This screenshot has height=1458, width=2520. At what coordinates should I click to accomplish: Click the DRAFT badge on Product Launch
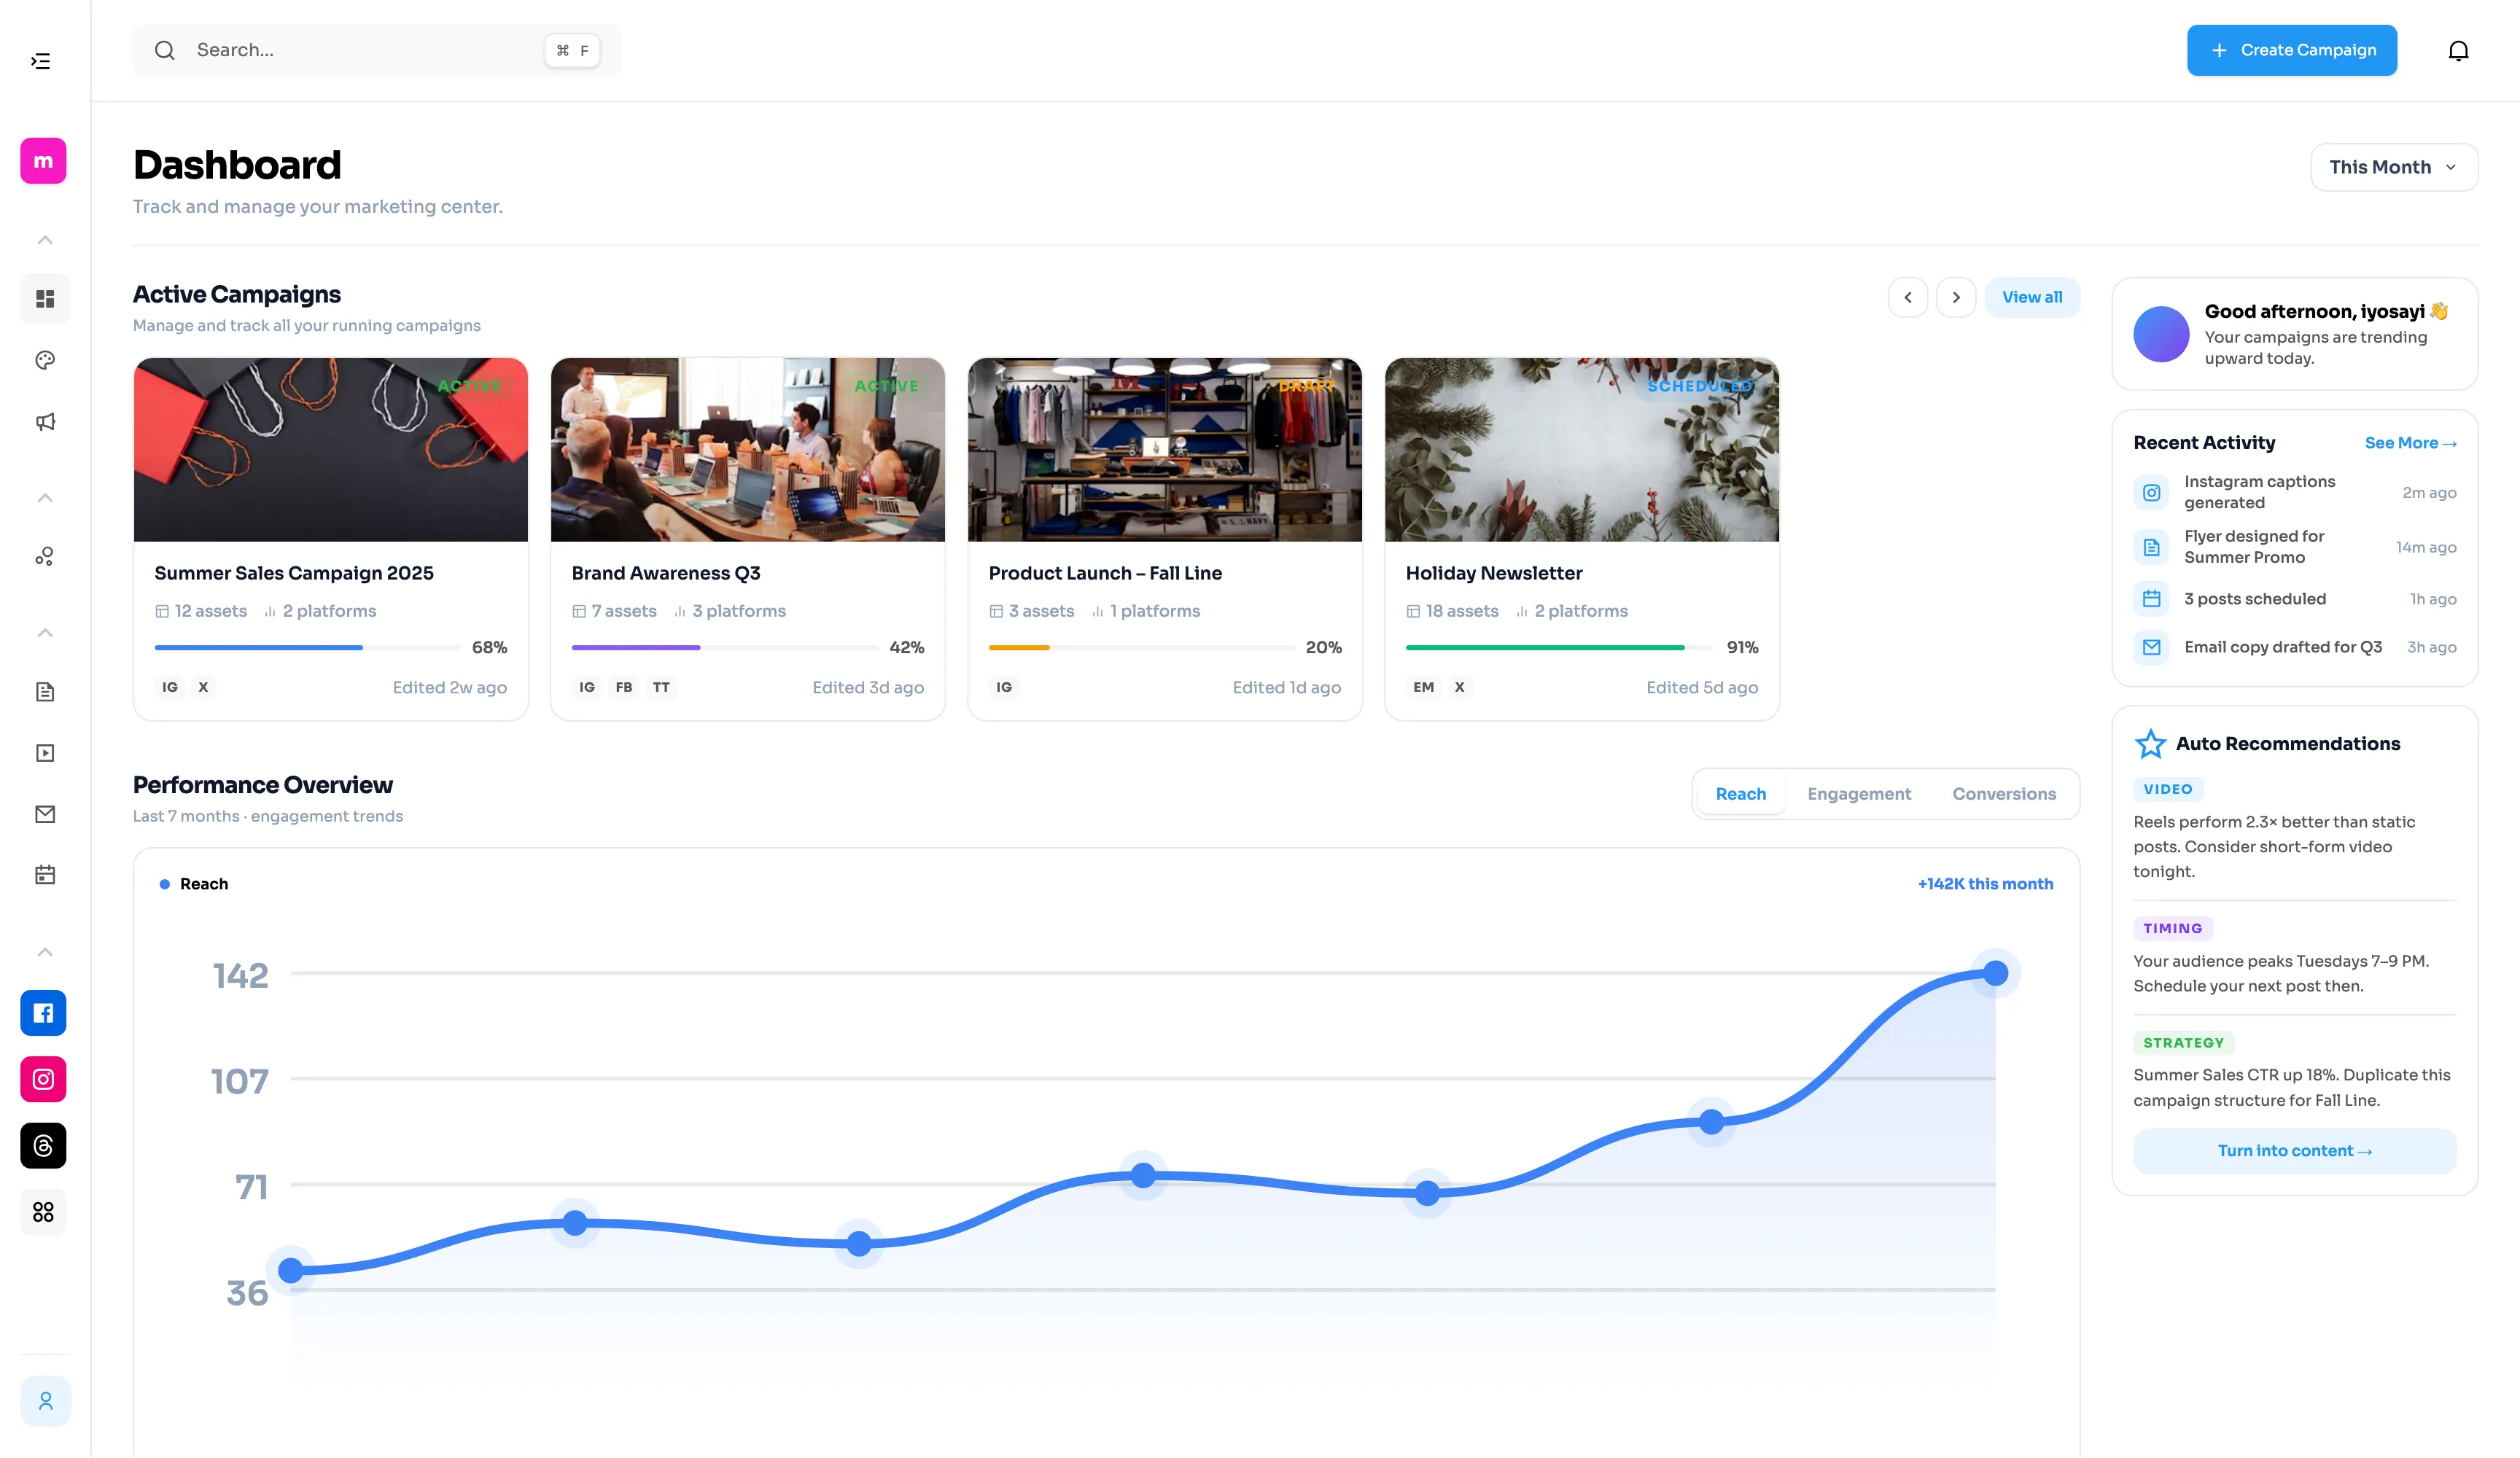point(1307,386)
